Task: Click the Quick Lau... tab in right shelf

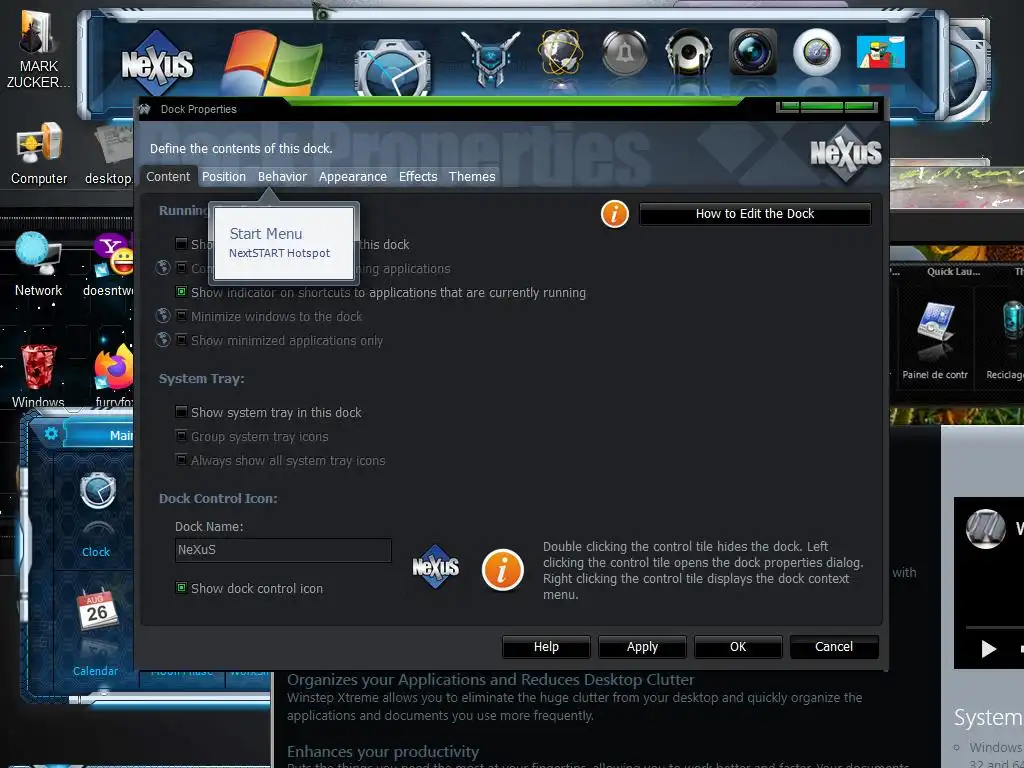Action: tap(953, 272)
